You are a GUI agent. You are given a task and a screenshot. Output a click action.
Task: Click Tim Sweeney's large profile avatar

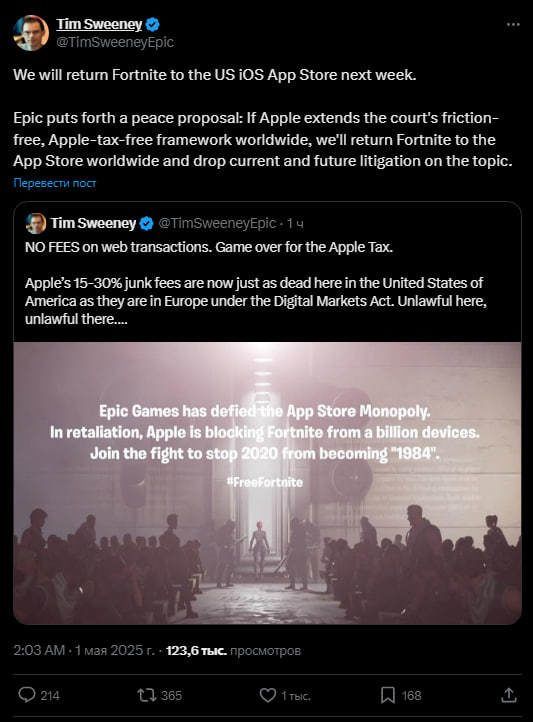click(30, 33)
